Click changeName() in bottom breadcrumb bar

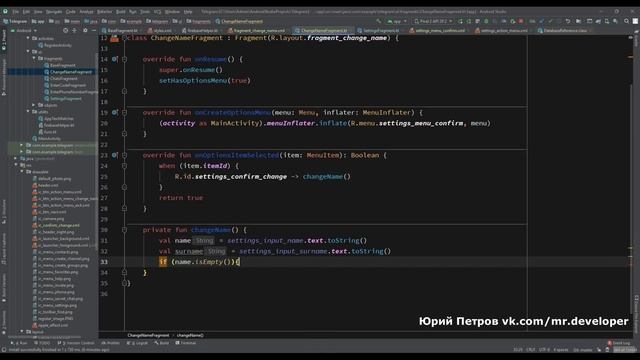(x=190, y=335)
